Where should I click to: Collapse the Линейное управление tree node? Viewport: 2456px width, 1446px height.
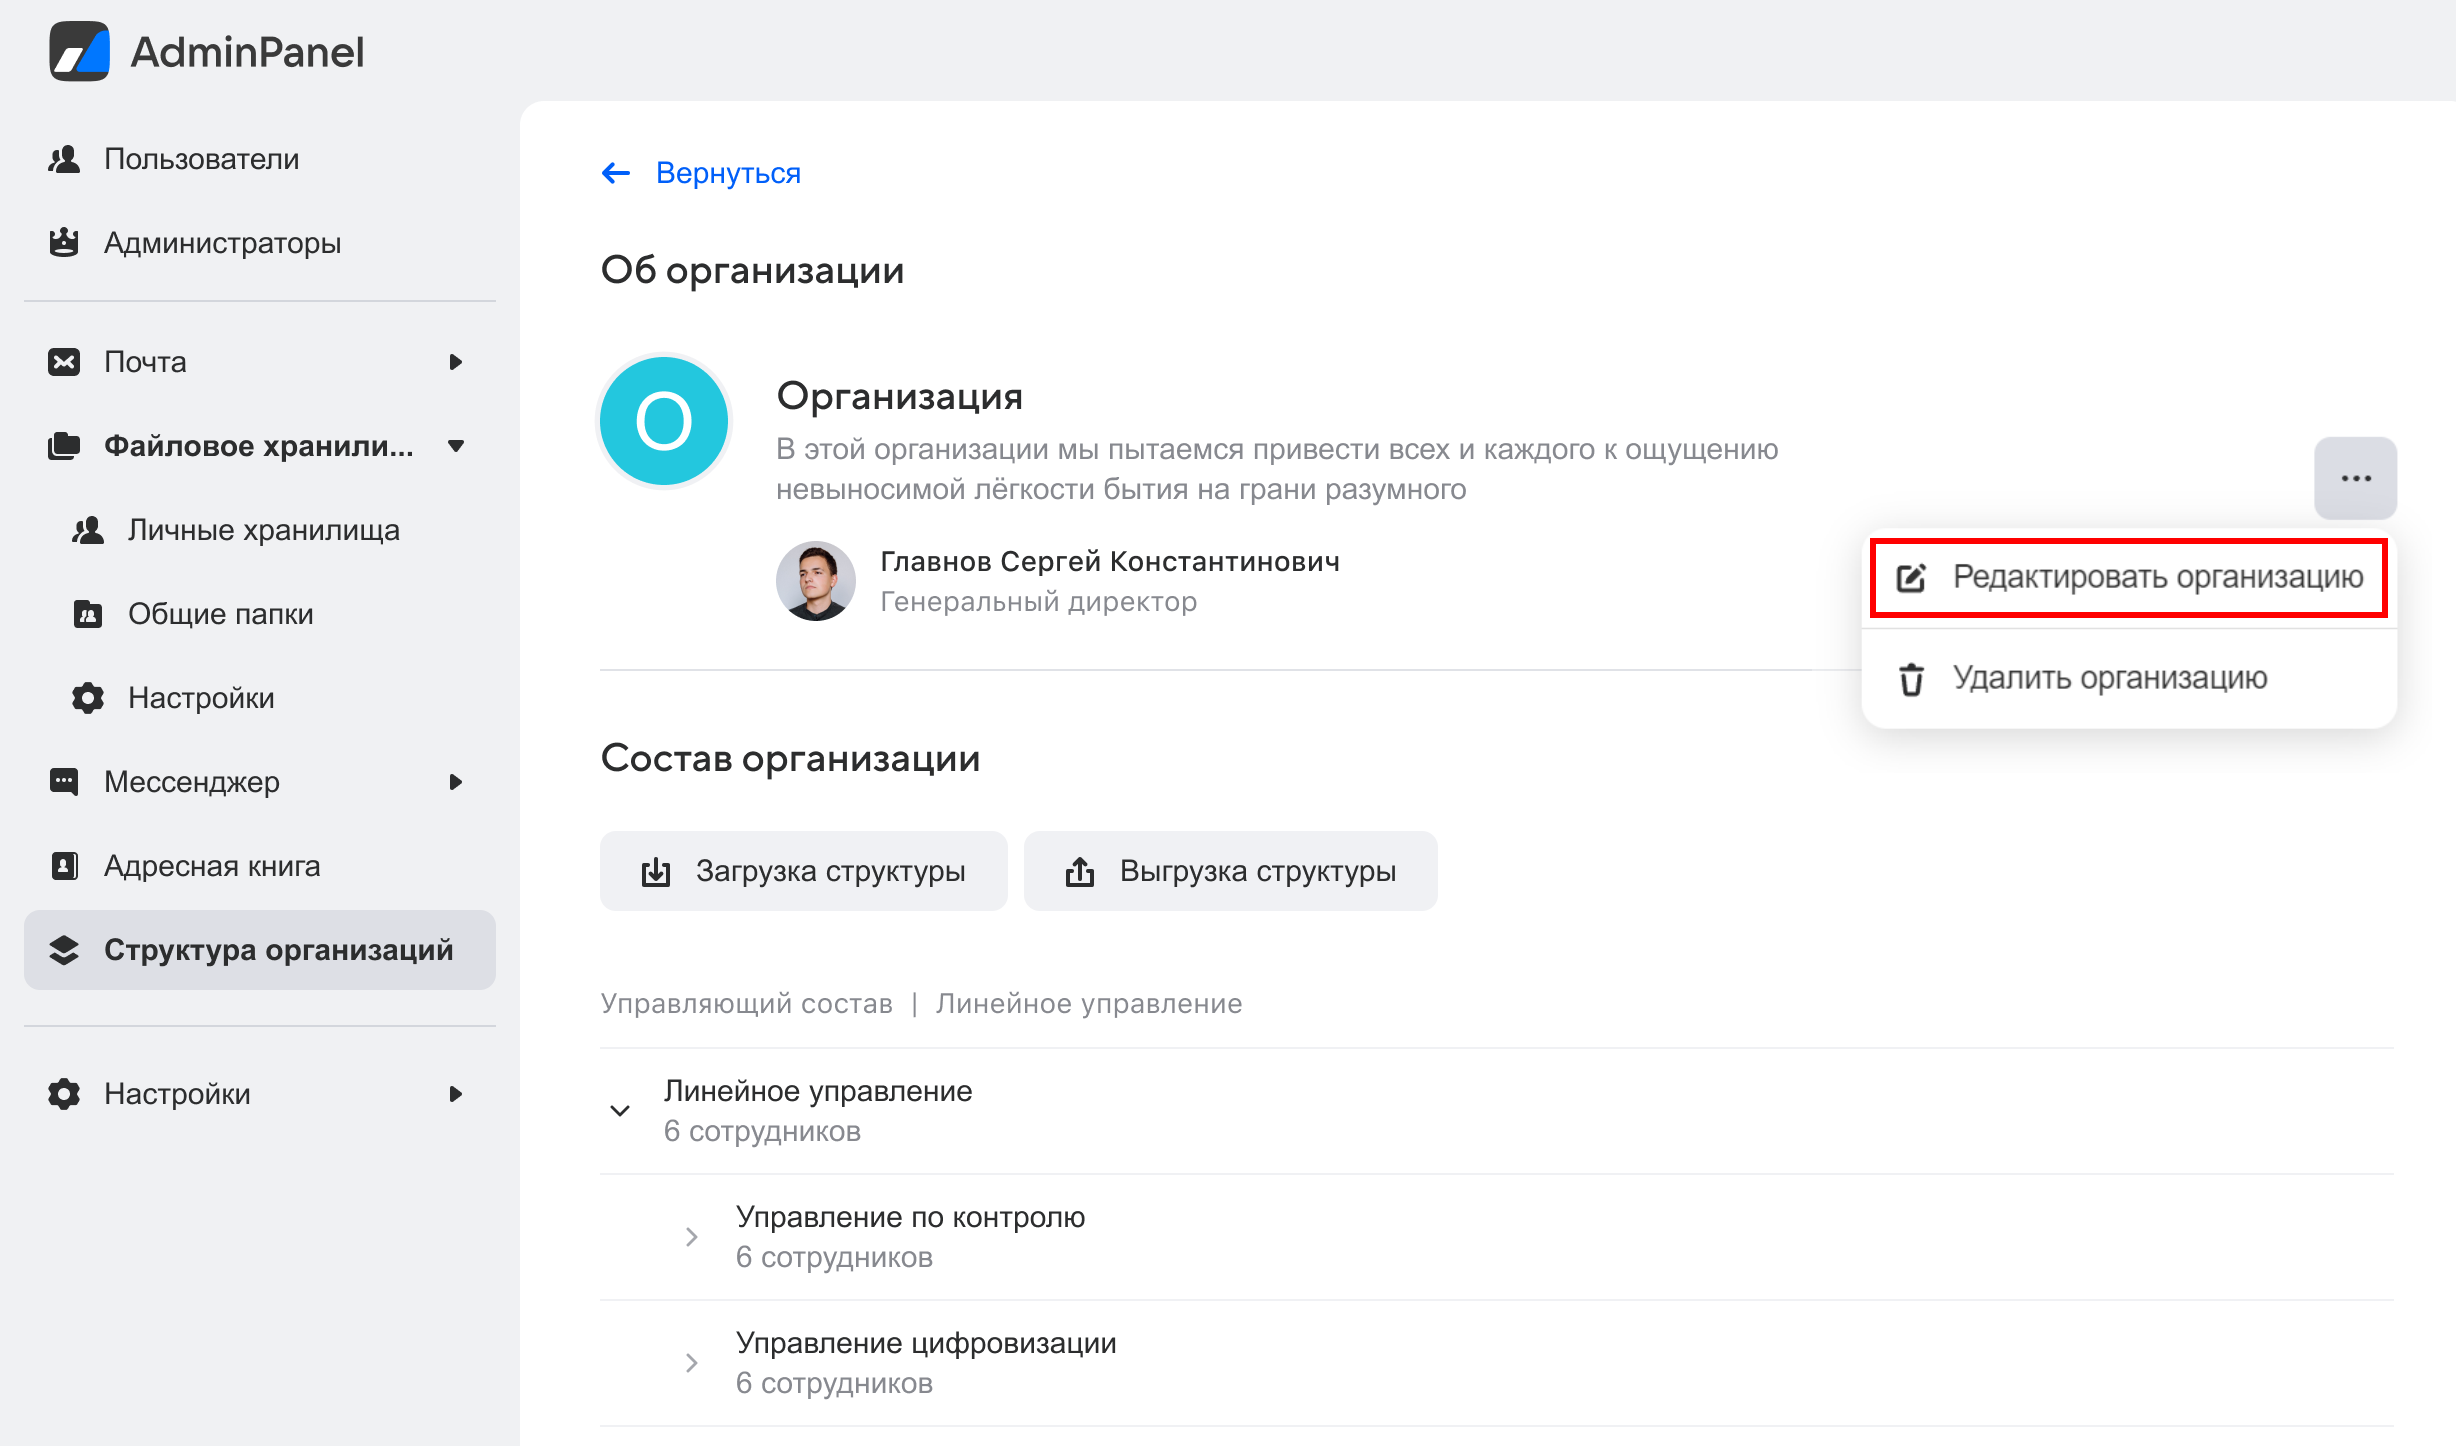click(x=620, y=1111)
